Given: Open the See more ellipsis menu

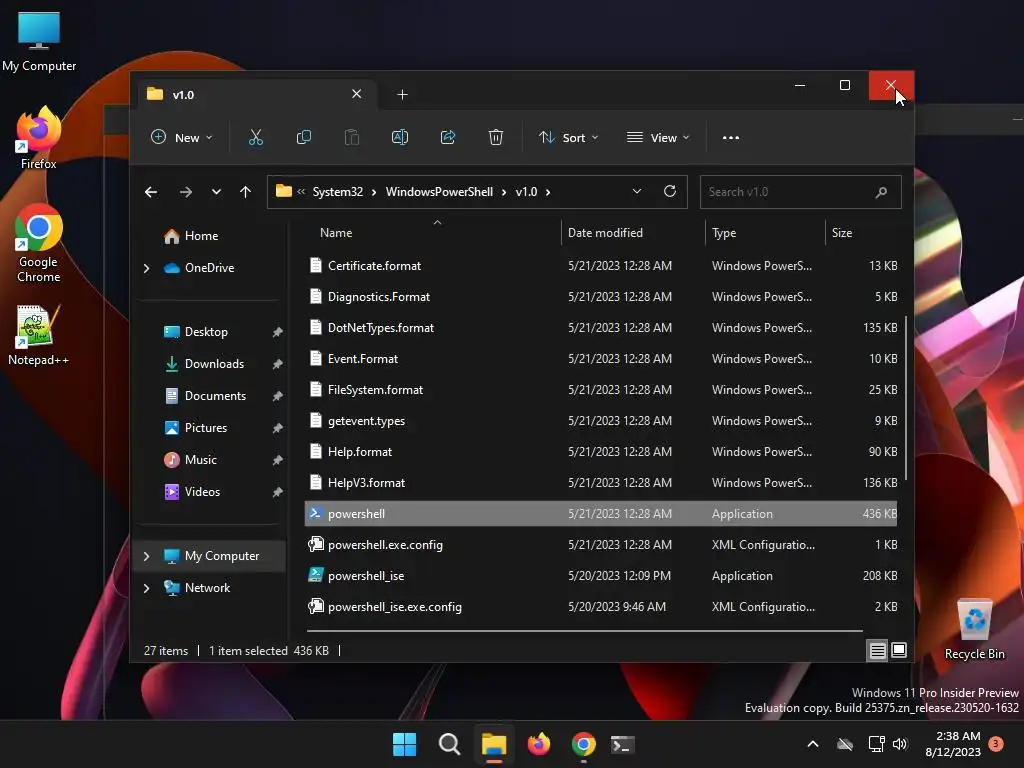Looking at the screenshot, I should point(731,138).
